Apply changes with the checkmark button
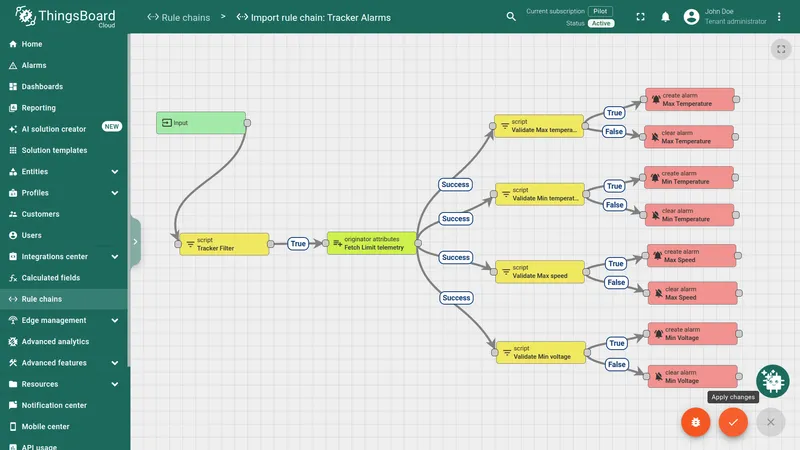800x450 pixels. pos(733,422)
